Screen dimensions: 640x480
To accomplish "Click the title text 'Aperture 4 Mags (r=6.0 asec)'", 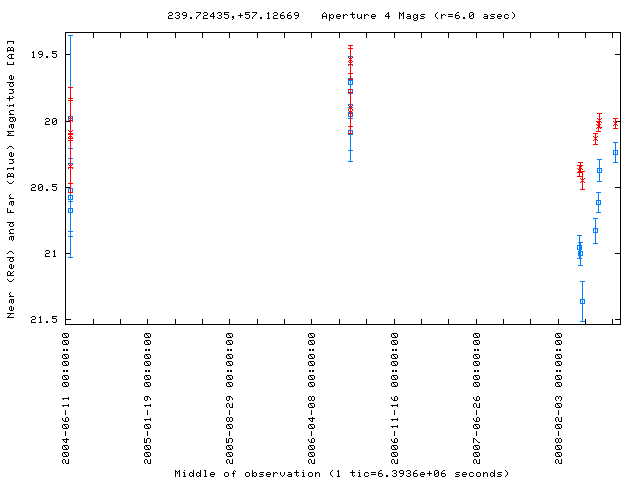I will [419, 16].
